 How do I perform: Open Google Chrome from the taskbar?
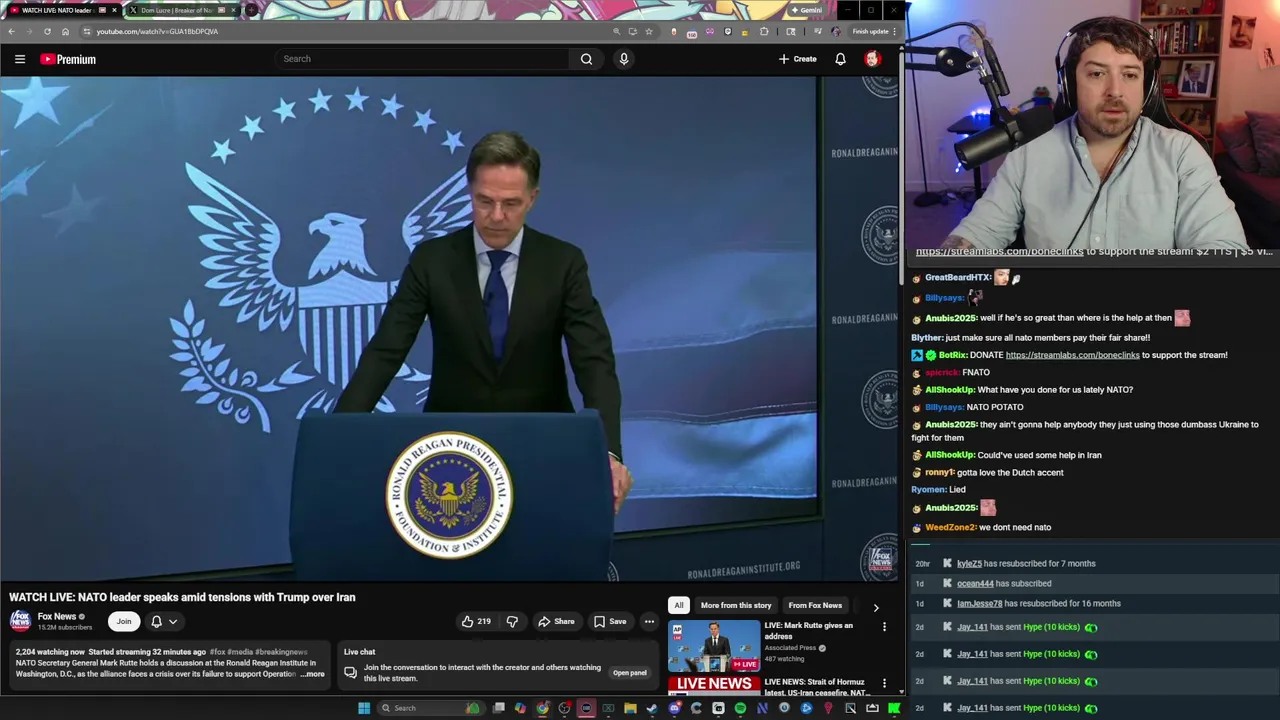(543, 708)
